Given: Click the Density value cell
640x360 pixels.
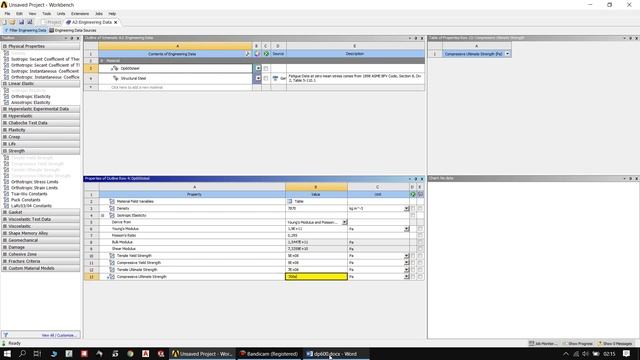Looking at the screenshot, I should click(x=316, y=208).
